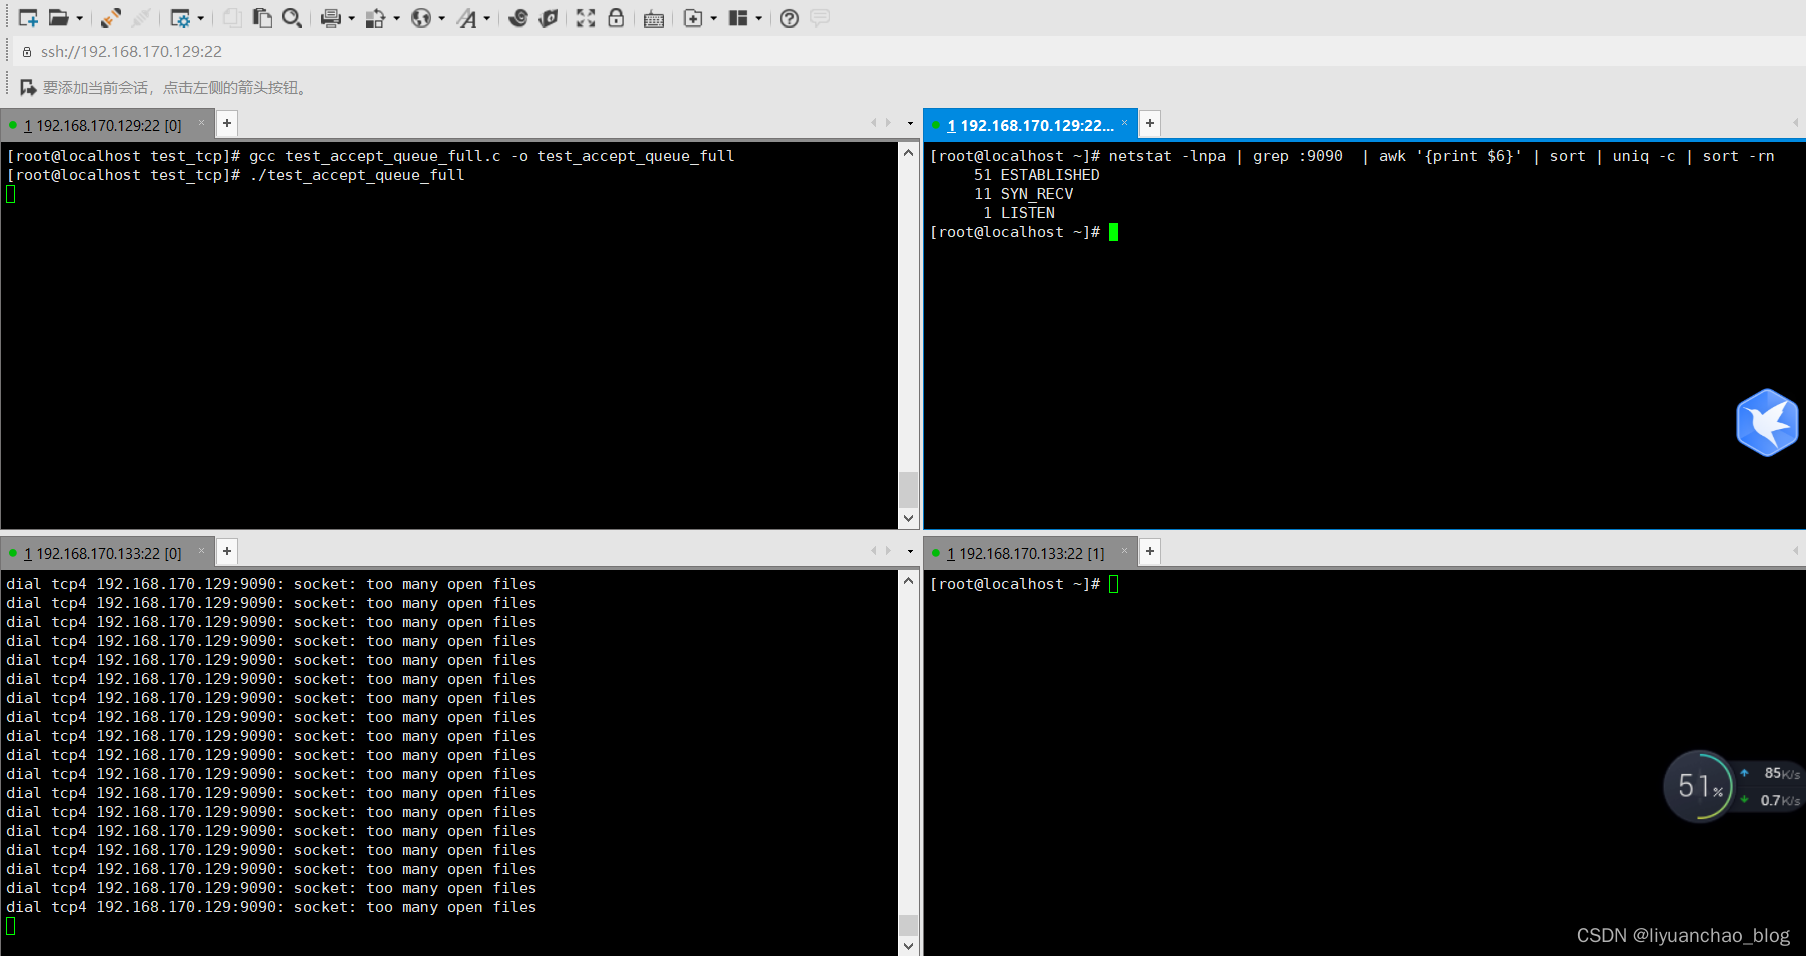1806x956 pixels.
Task: Close the 192.168.170.133:22 [0] tab
Action: click(201, 551)
